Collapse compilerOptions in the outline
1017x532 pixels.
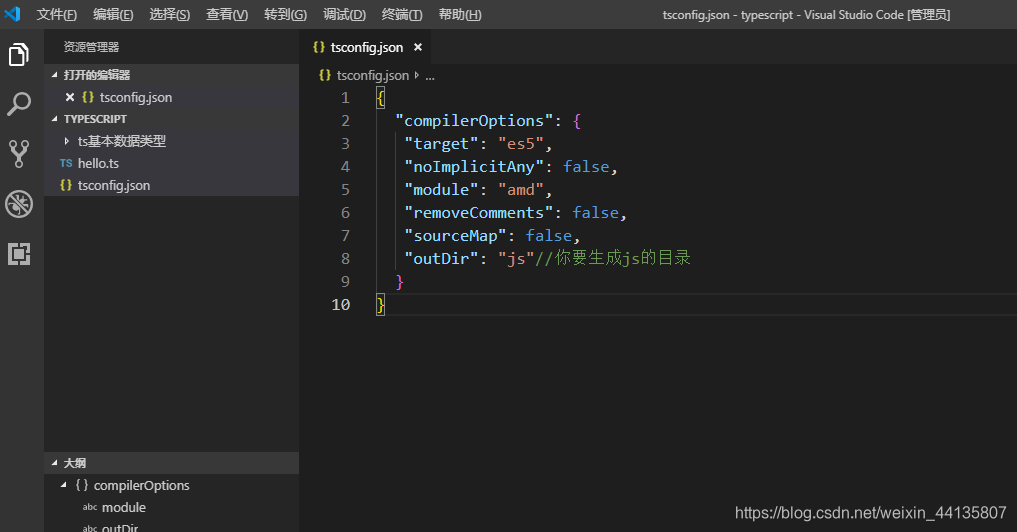(64, 485)
